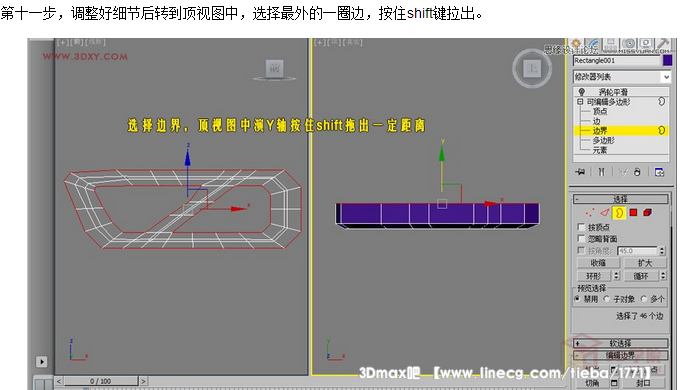Open the Create command panel tab
The height and width of the screenshot is (390, 680).
(576, 44)
